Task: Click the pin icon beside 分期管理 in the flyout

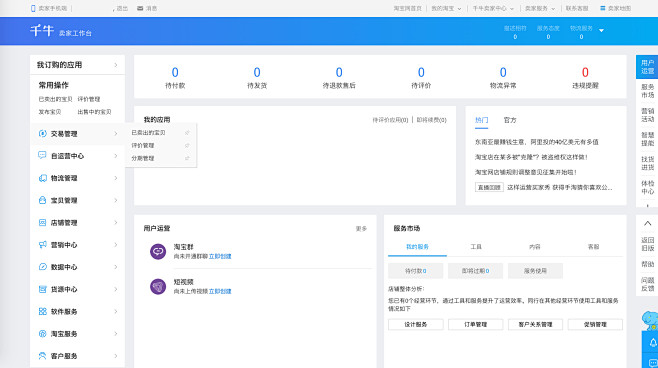Action: [x=187, y=158]
